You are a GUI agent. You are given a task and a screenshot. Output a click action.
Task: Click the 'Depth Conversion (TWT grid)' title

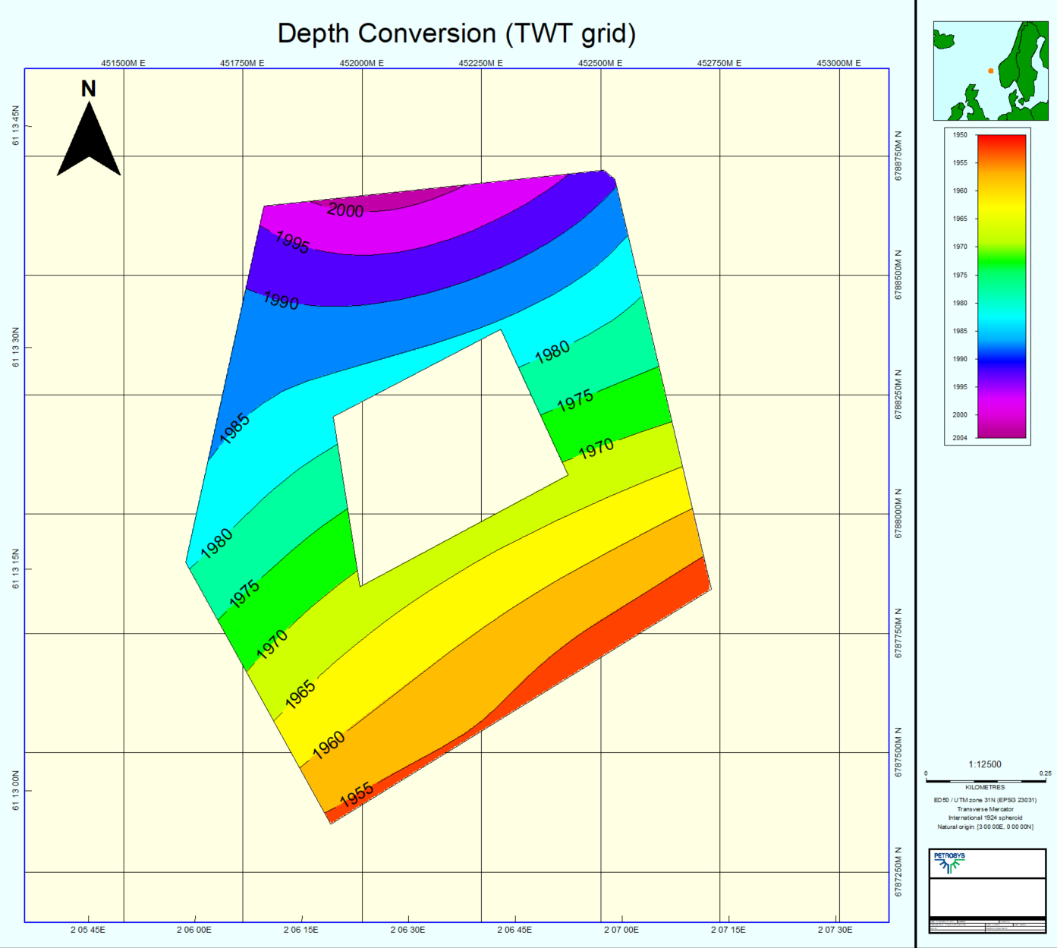[457, 33]
